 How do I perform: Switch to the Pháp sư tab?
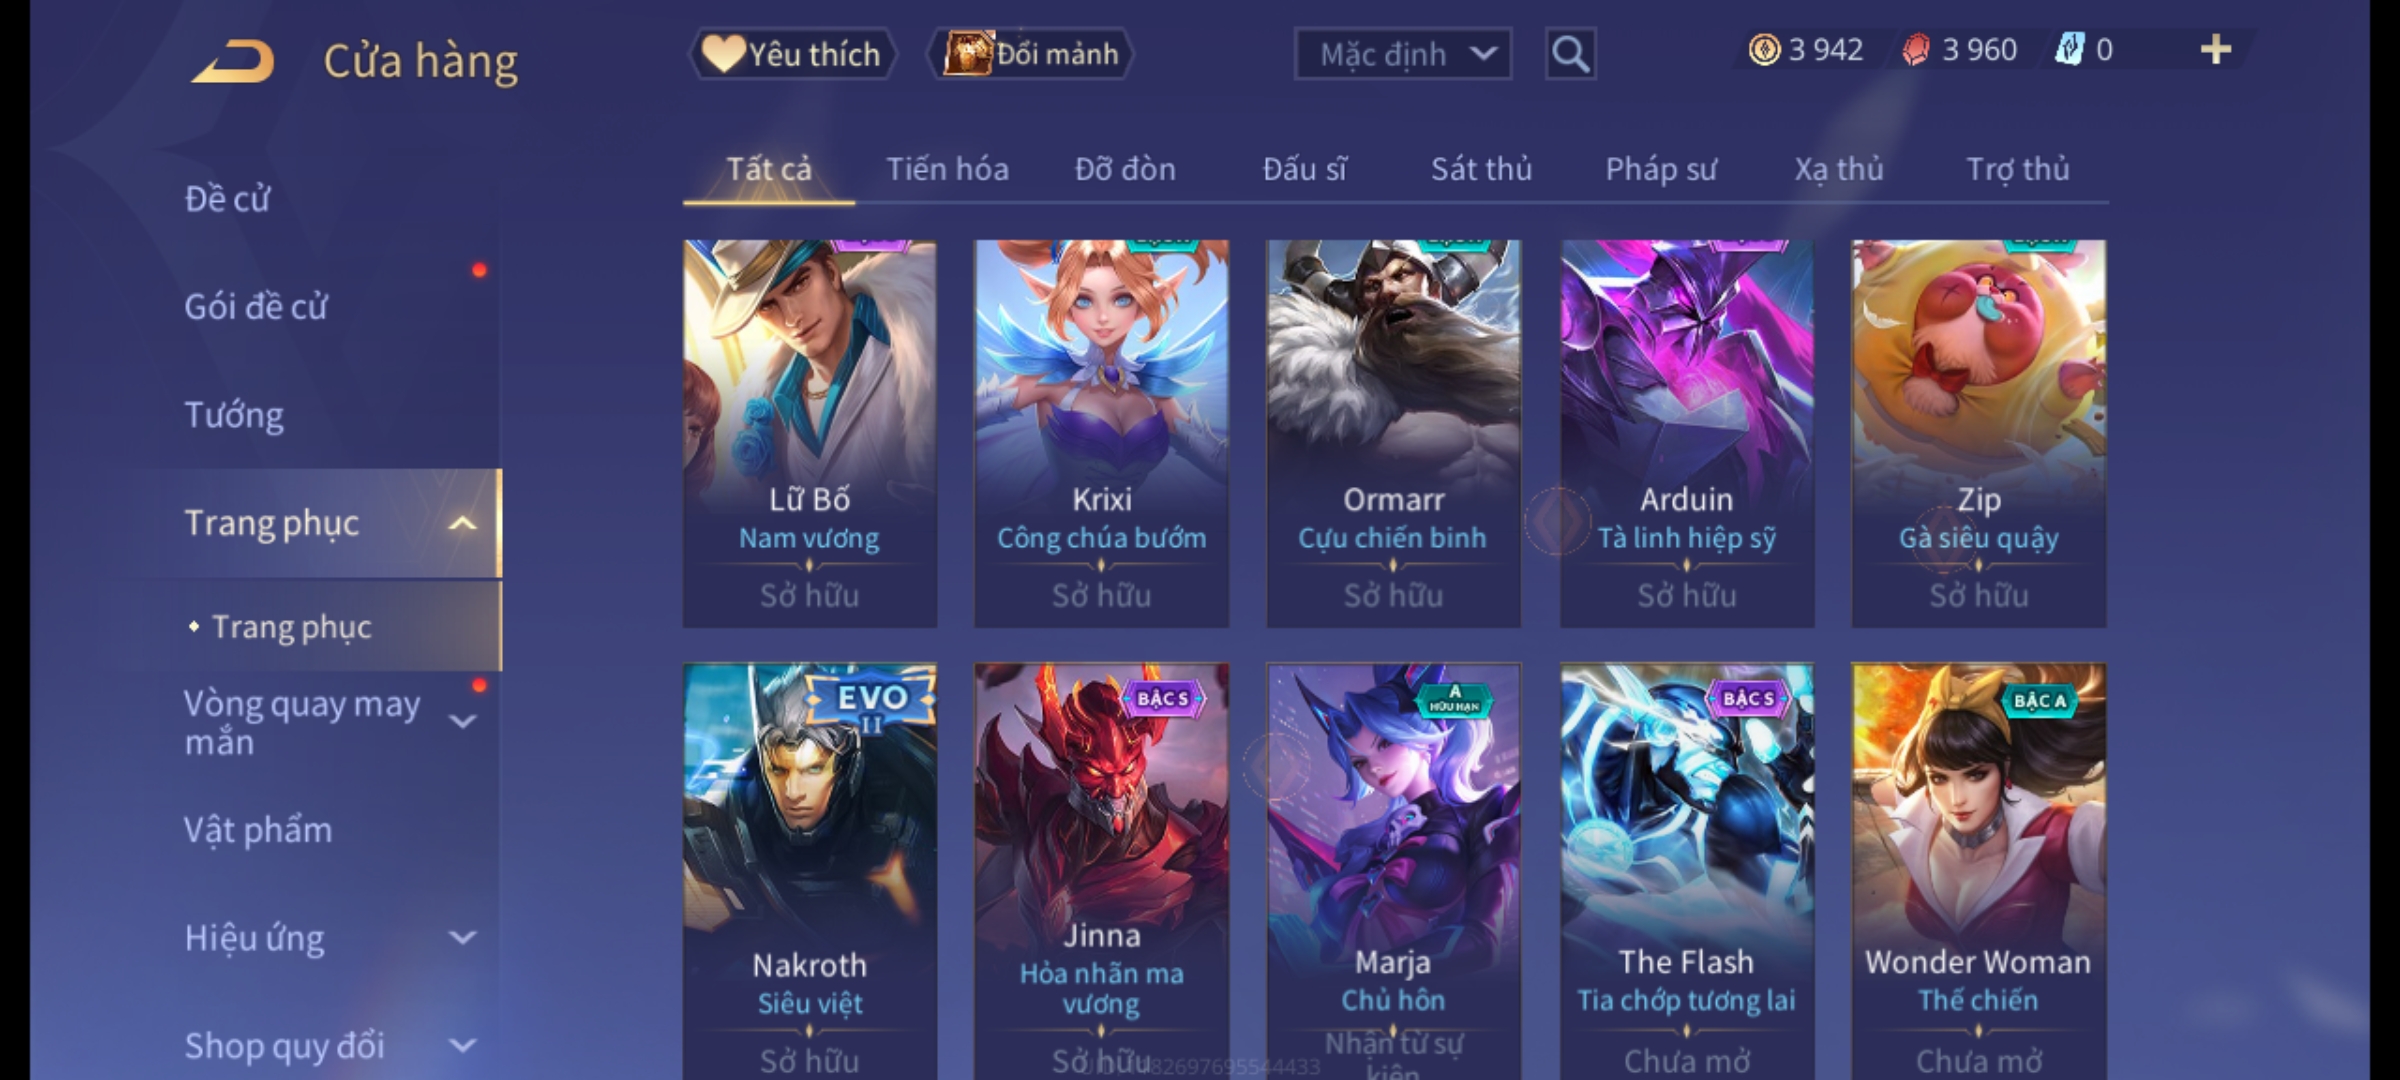(x=1661, y=169)
